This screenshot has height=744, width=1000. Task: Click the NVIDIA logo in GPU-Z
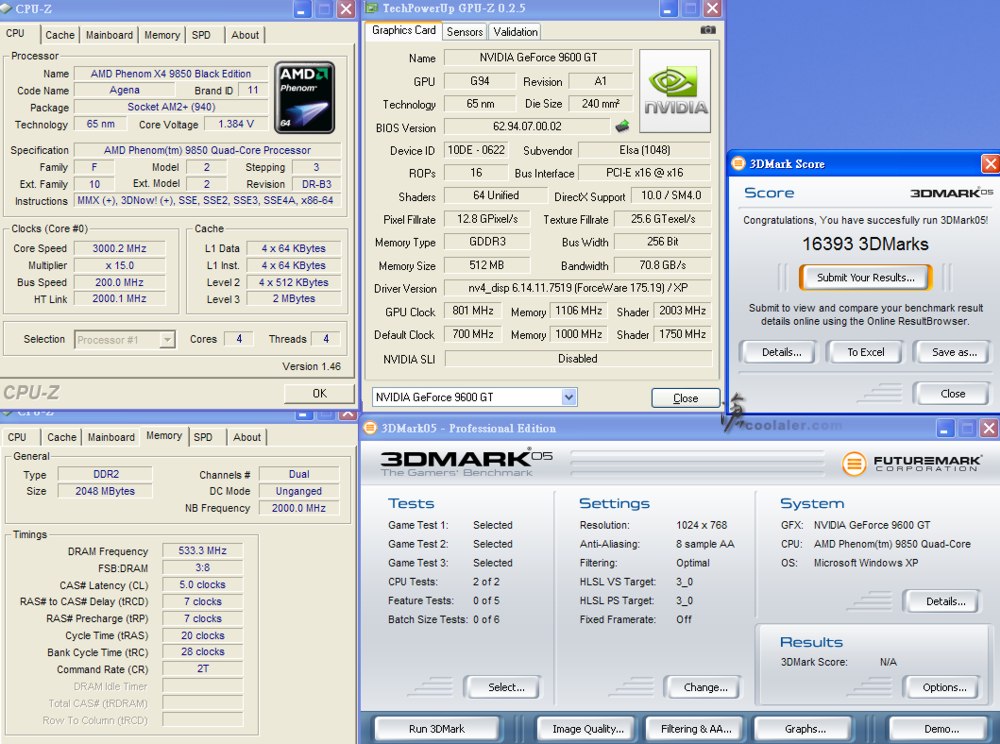point(675,91)
